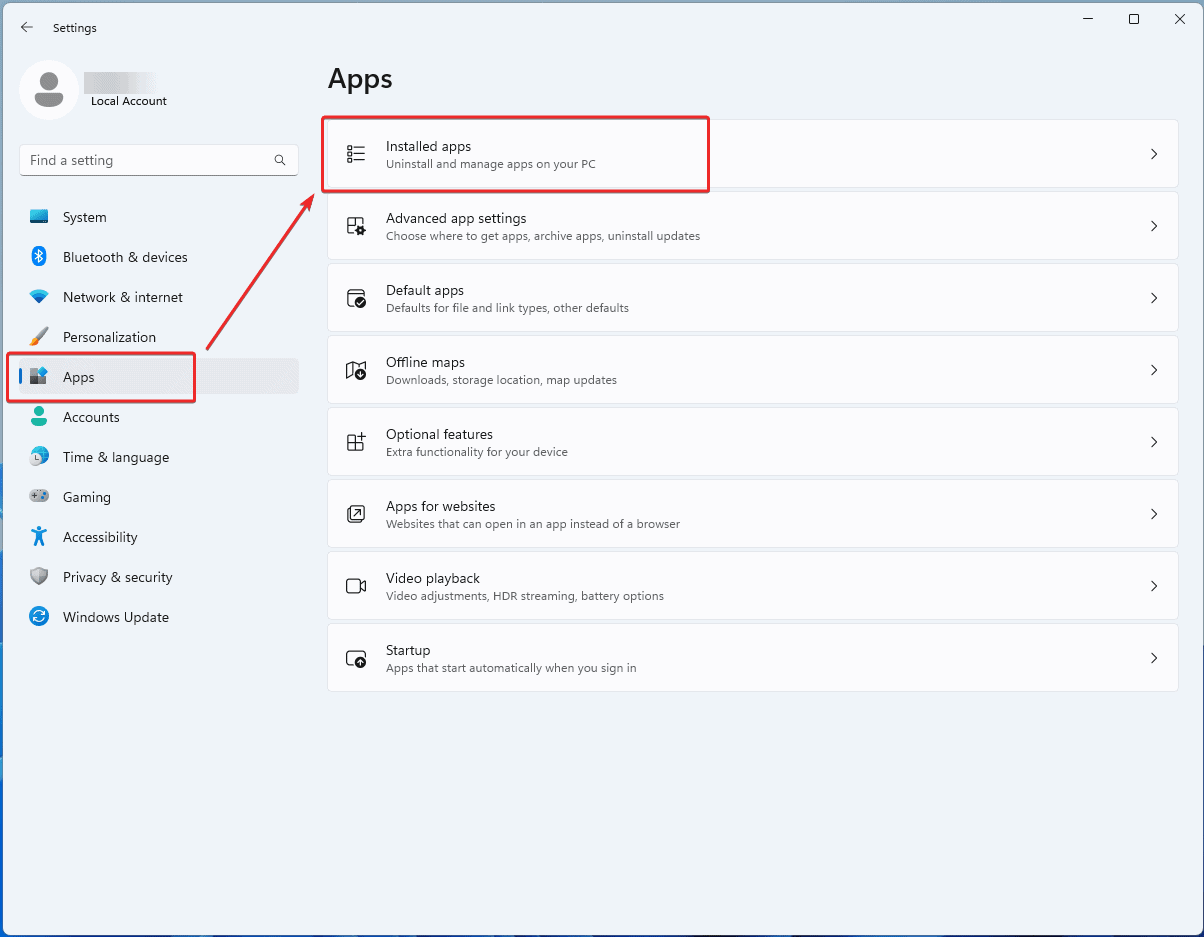
Task: Click the Default apps shield icon
Action: (x=356, y=298)
